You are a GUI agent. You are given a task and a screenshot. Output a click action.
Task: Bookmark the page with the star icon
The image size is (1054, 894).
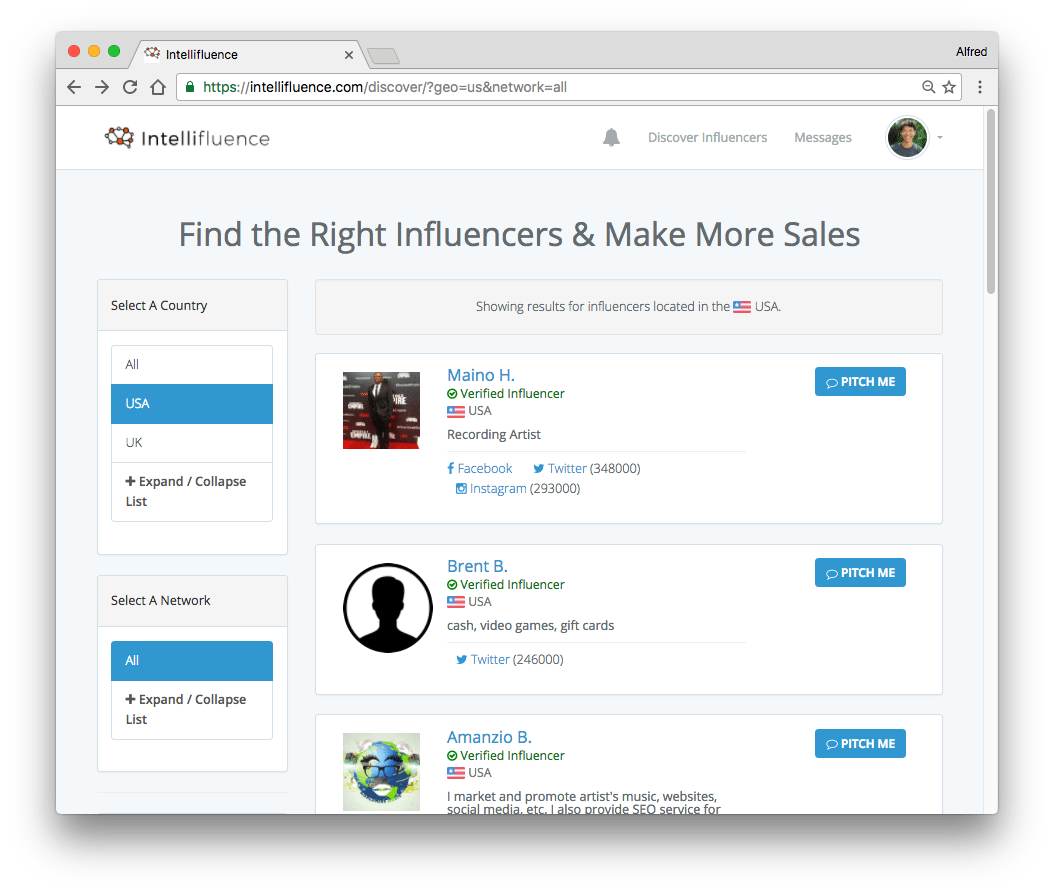coord(949,87)
